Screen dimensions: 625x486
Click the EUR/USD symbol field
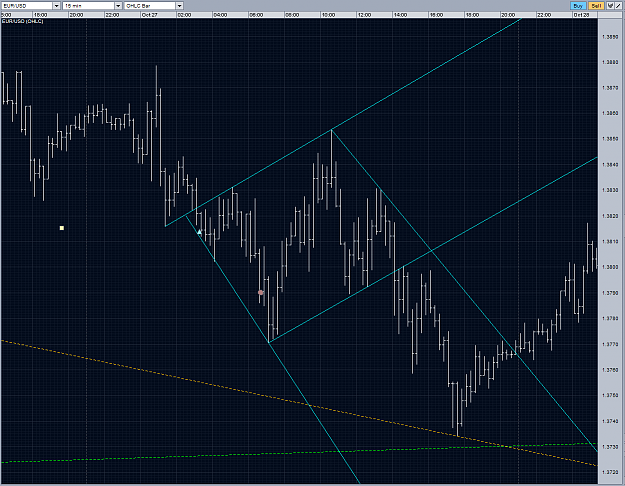27,6
